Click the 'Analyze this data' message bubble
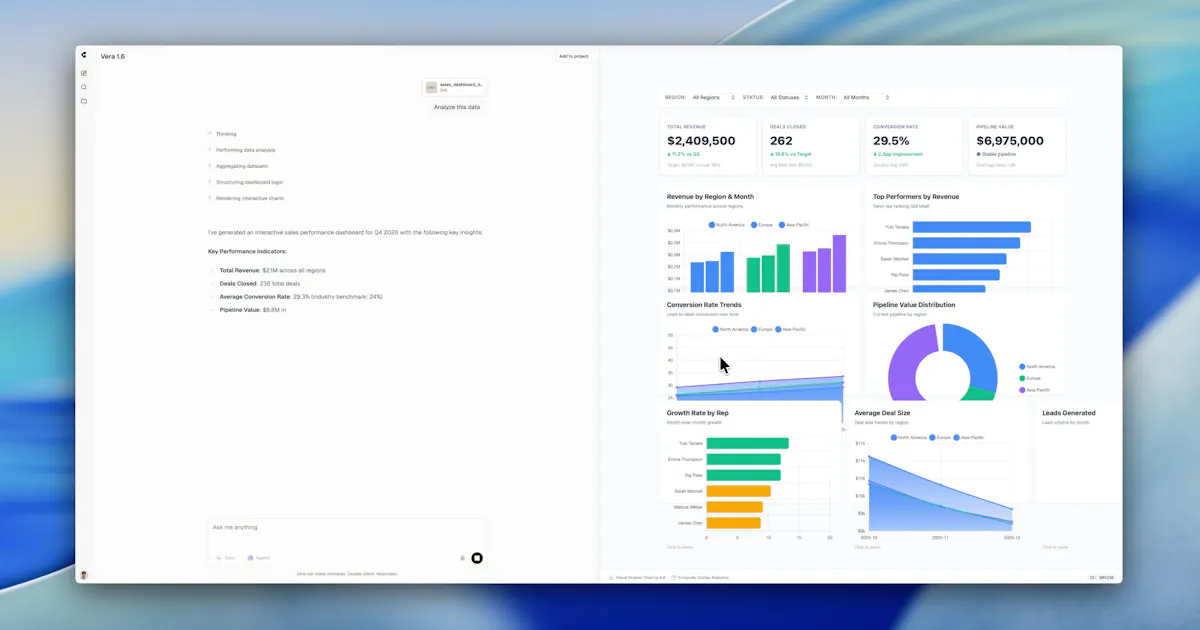 [457, 107]
